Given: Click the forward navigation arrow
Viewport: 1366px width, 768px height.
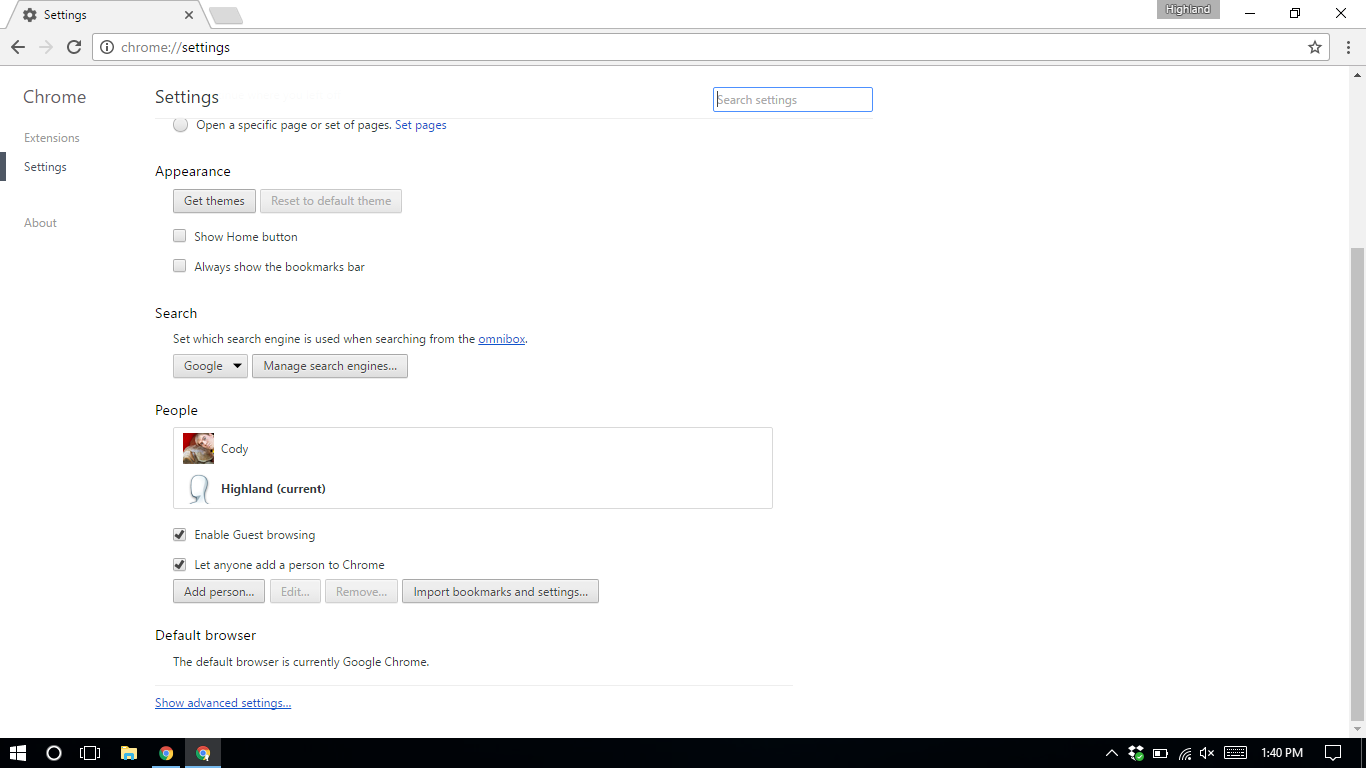Looking at the screenshot, I should [x=46, y=47].
